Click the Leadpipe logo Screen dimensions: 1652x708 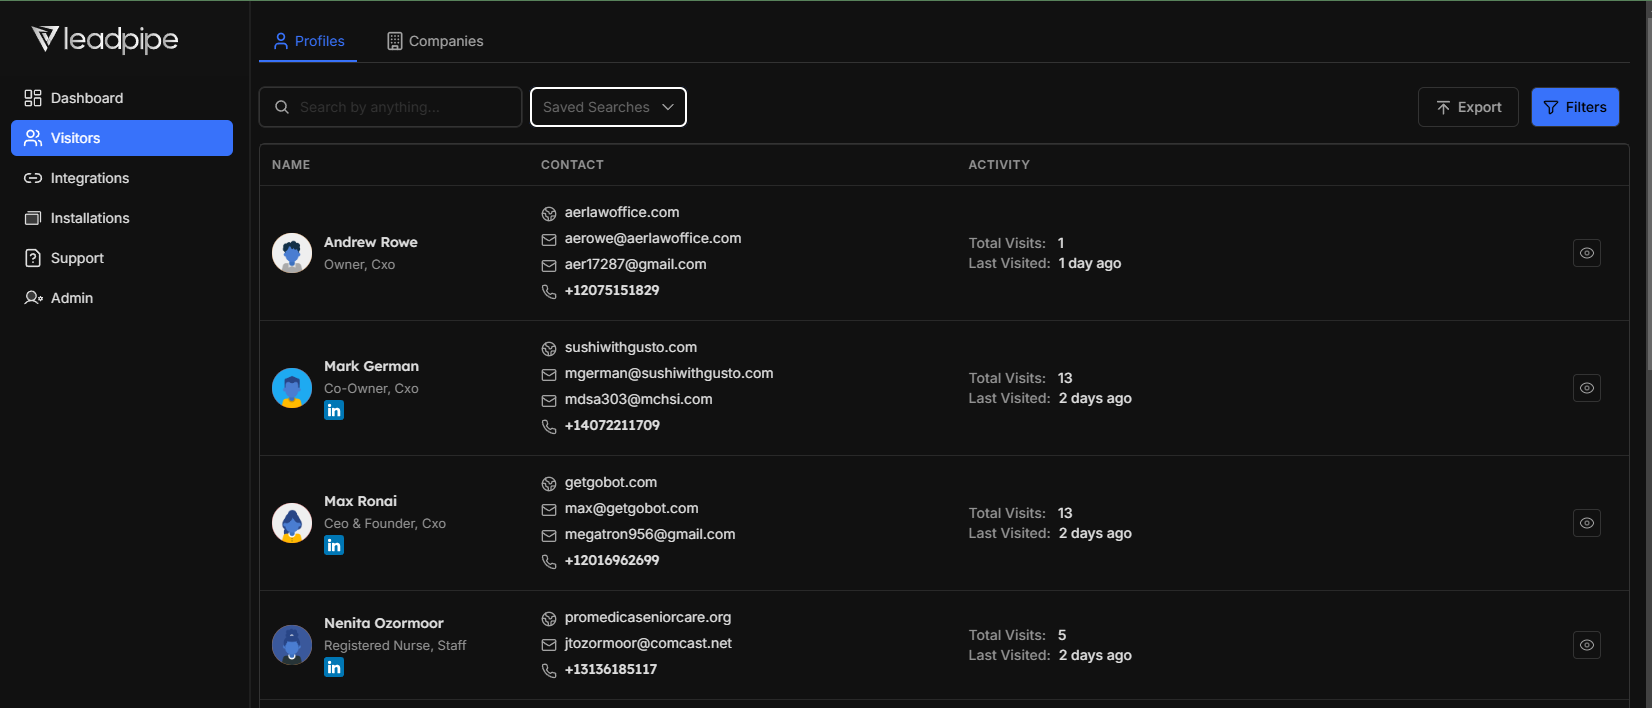click(x=105, y=39)
